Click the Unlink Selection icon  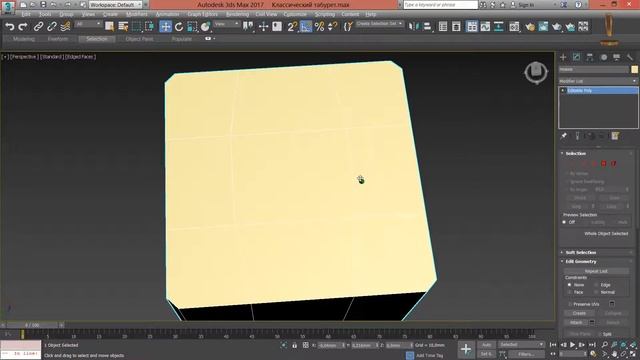coord(52,27)
